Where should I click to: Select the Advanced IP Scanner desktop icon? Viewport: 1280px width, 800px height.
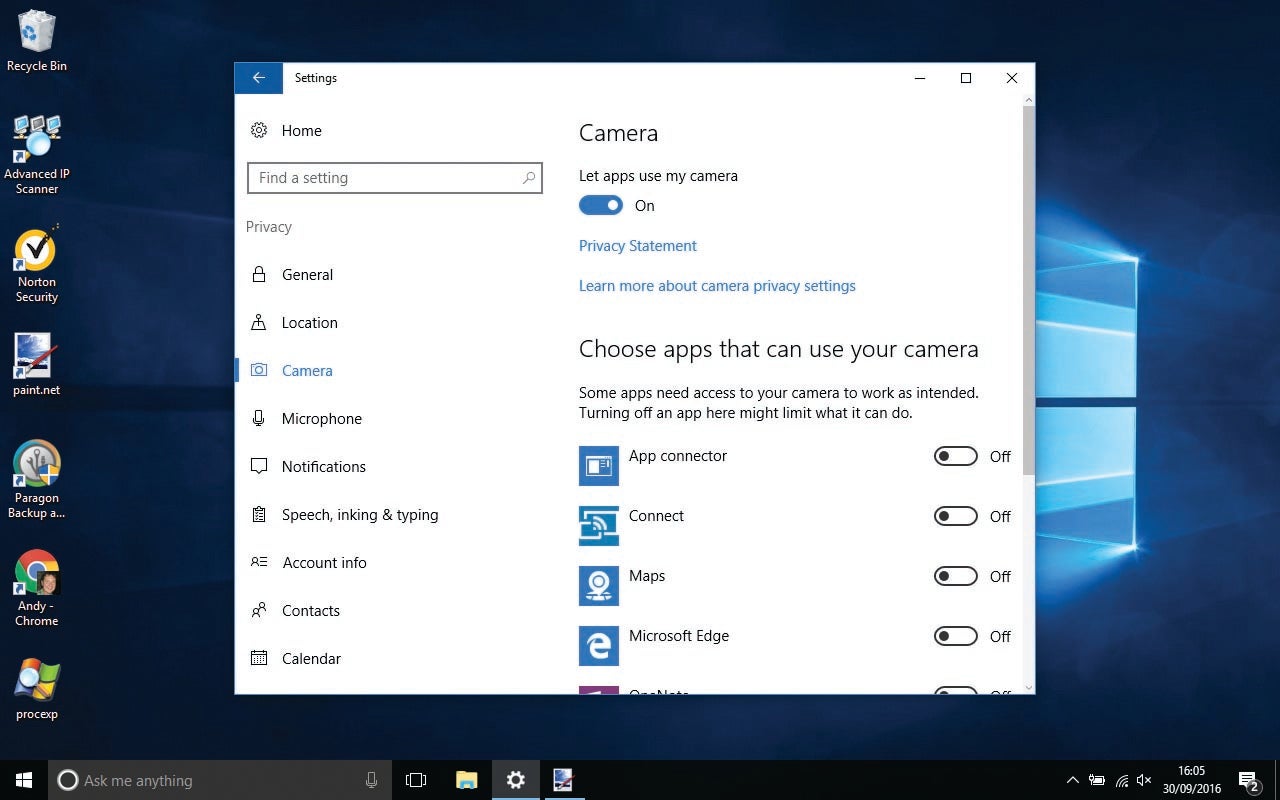(37, 155)
